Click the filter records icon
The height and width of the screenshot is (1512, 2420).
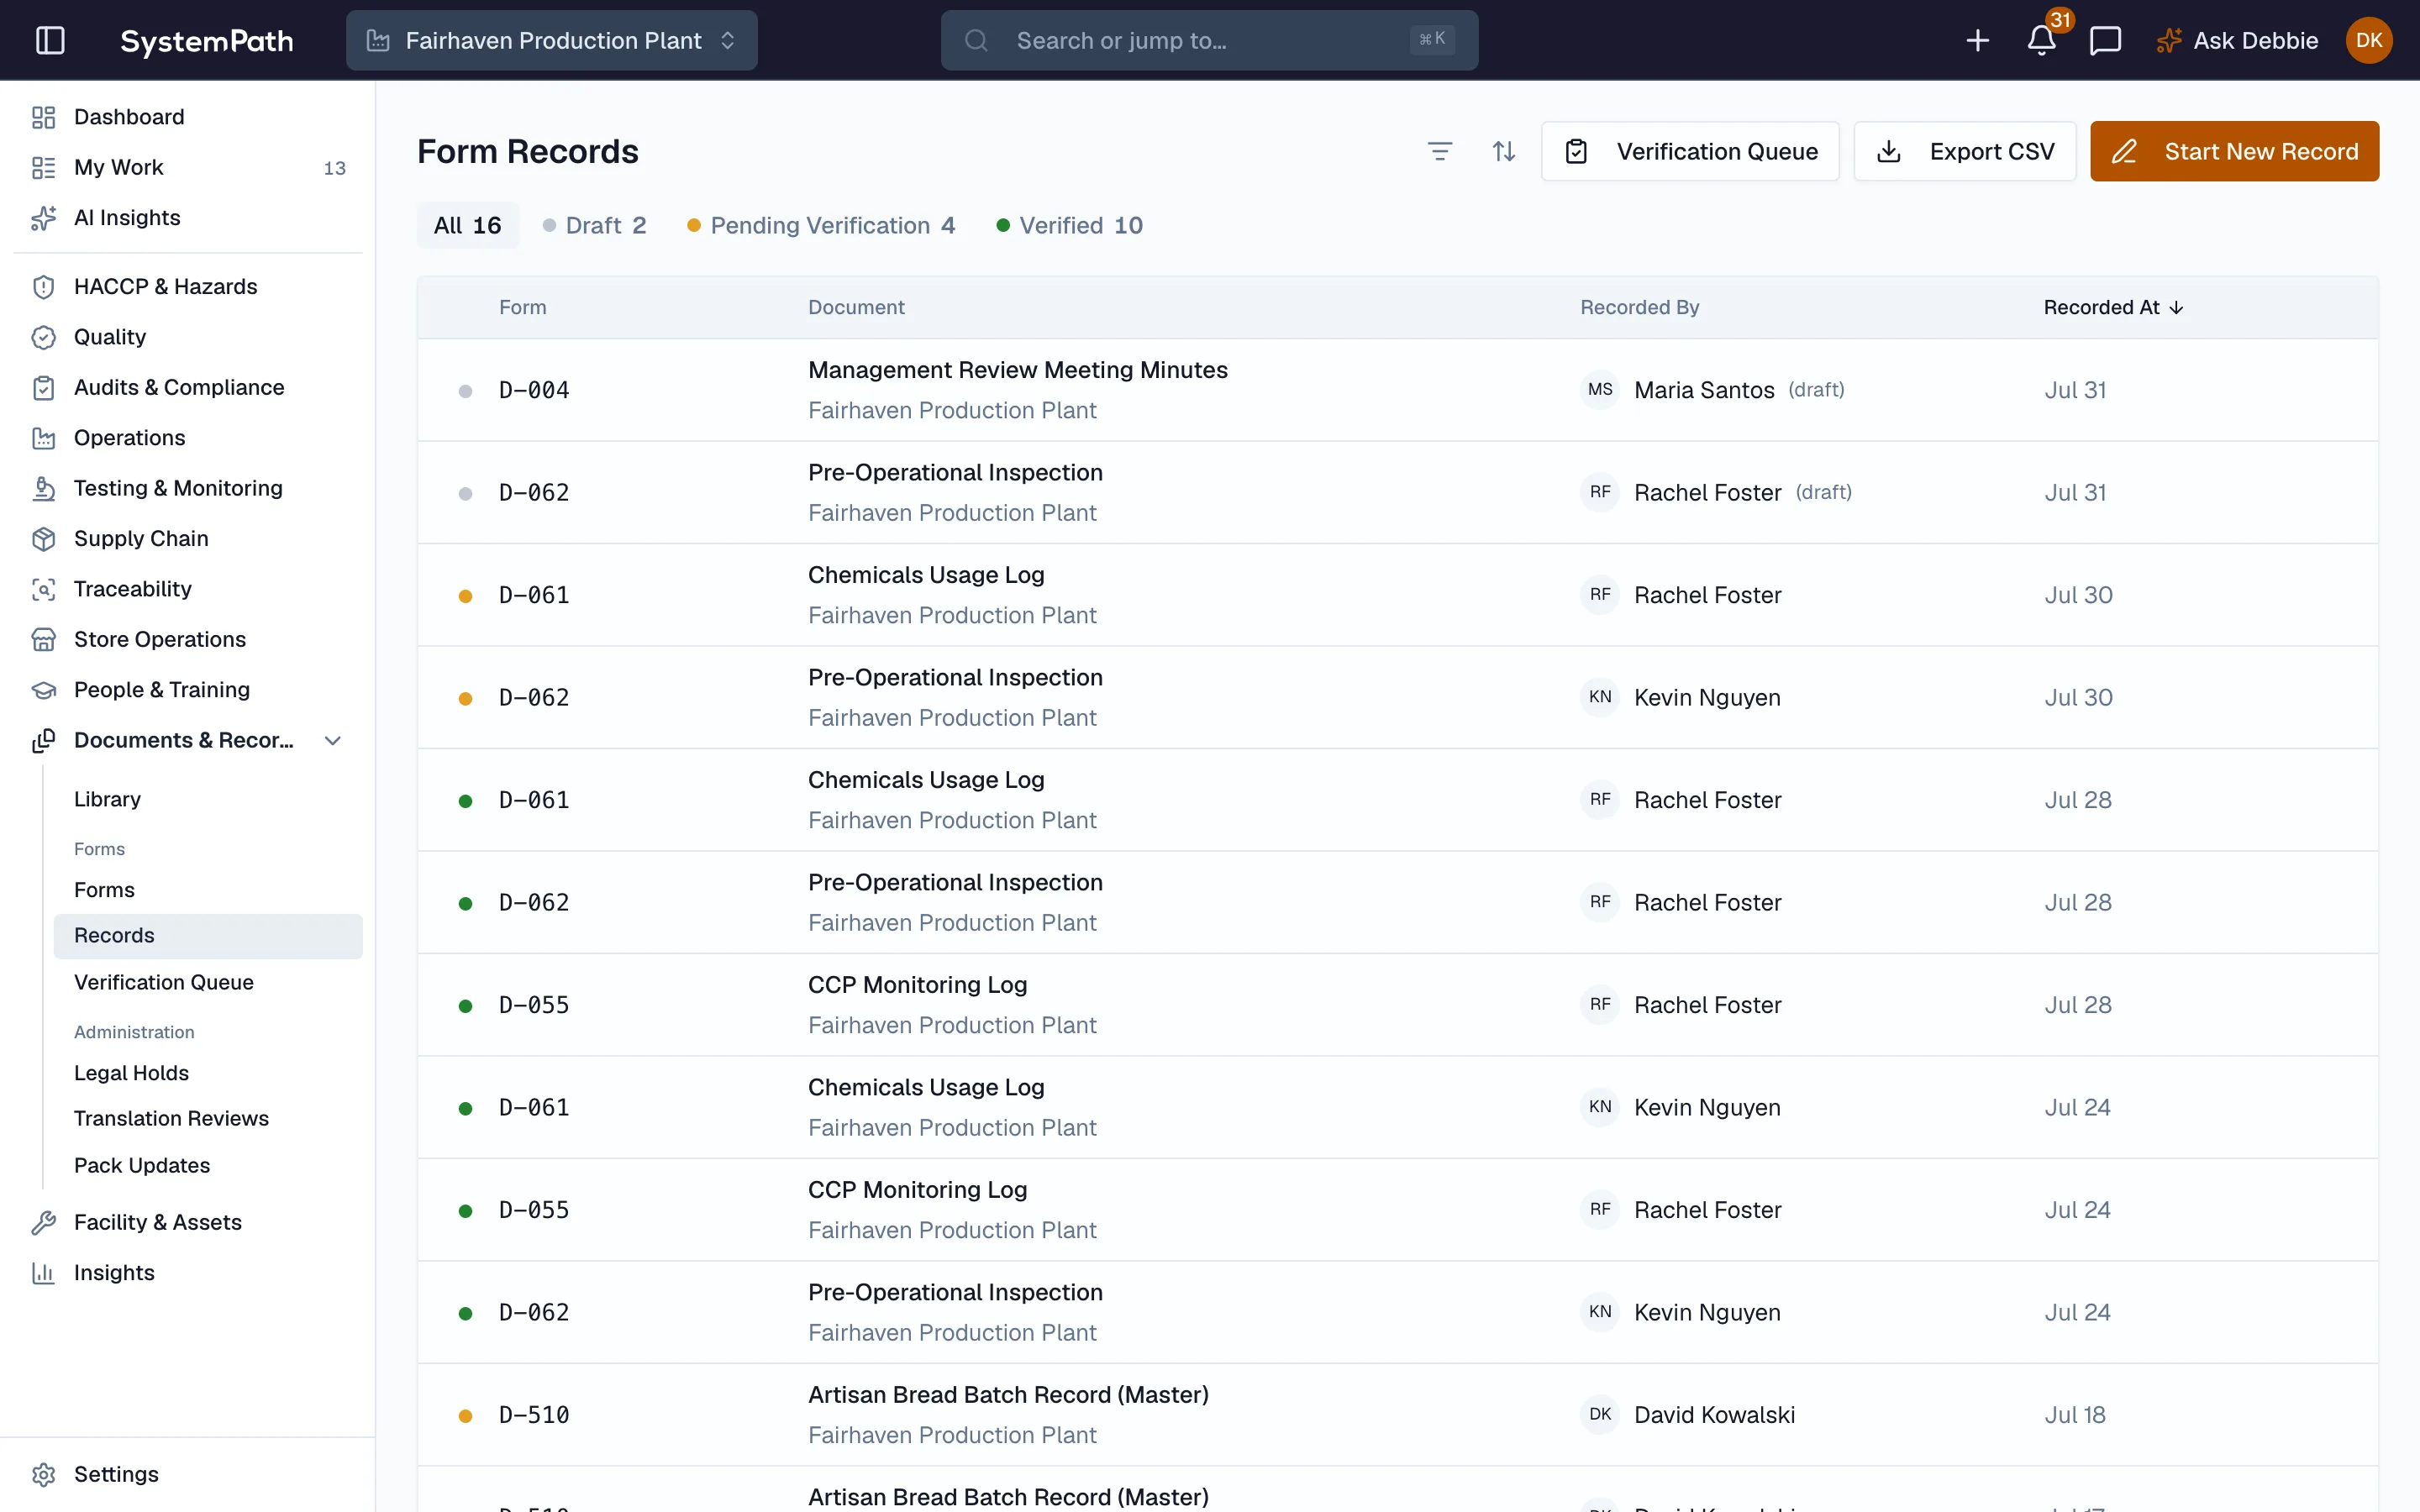click(x=1439, y=151)
